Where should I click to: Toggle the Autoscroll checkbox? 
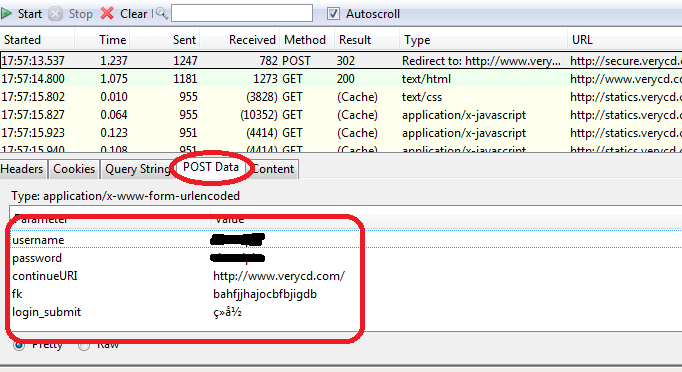(x=333, y=13)
